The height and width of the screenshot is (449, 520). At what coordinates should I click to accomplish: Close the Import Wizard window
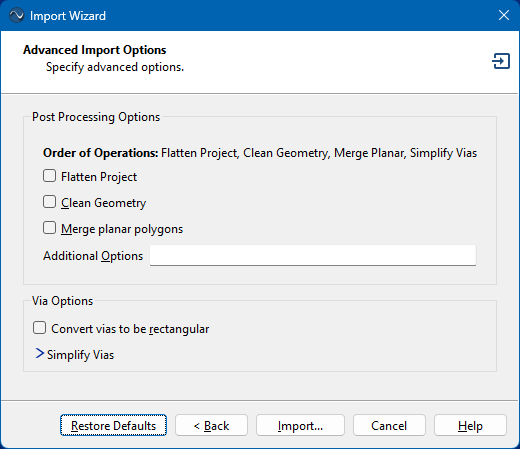pos(504,15)
